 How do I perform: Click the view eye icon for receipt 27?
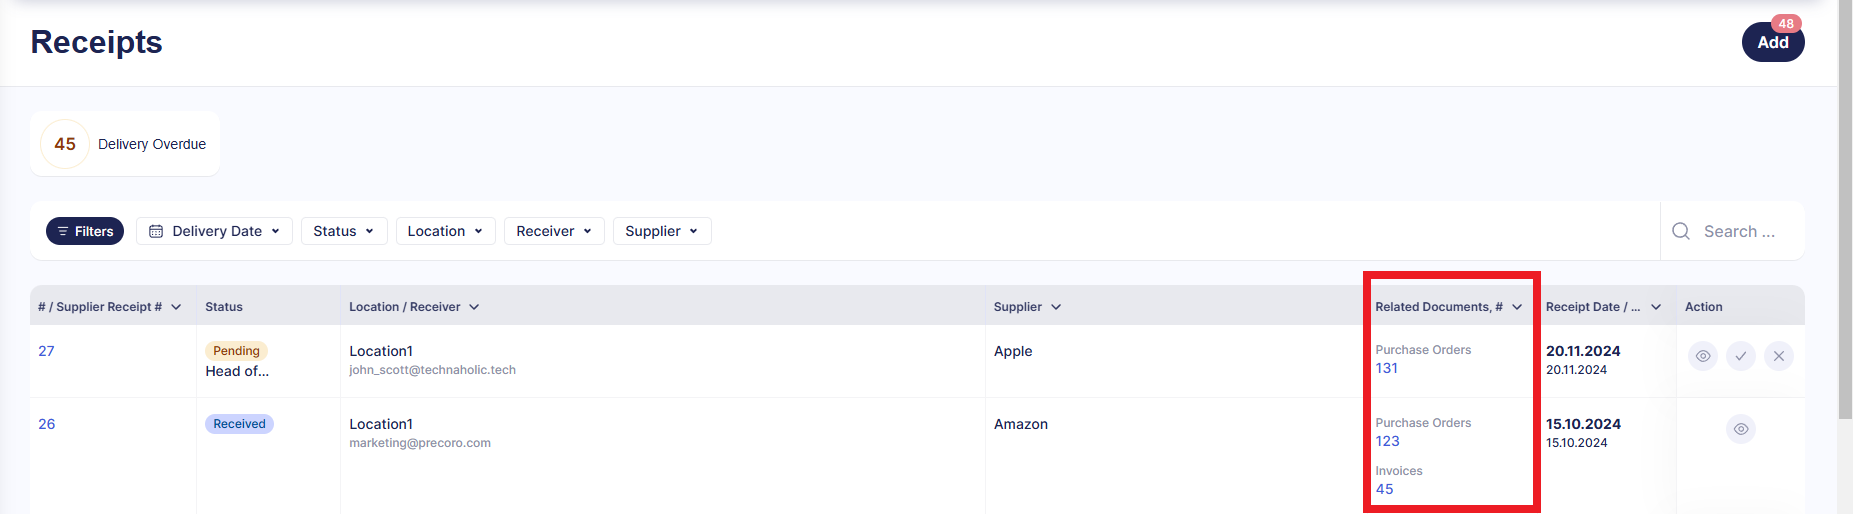(x=1703, y=356)
